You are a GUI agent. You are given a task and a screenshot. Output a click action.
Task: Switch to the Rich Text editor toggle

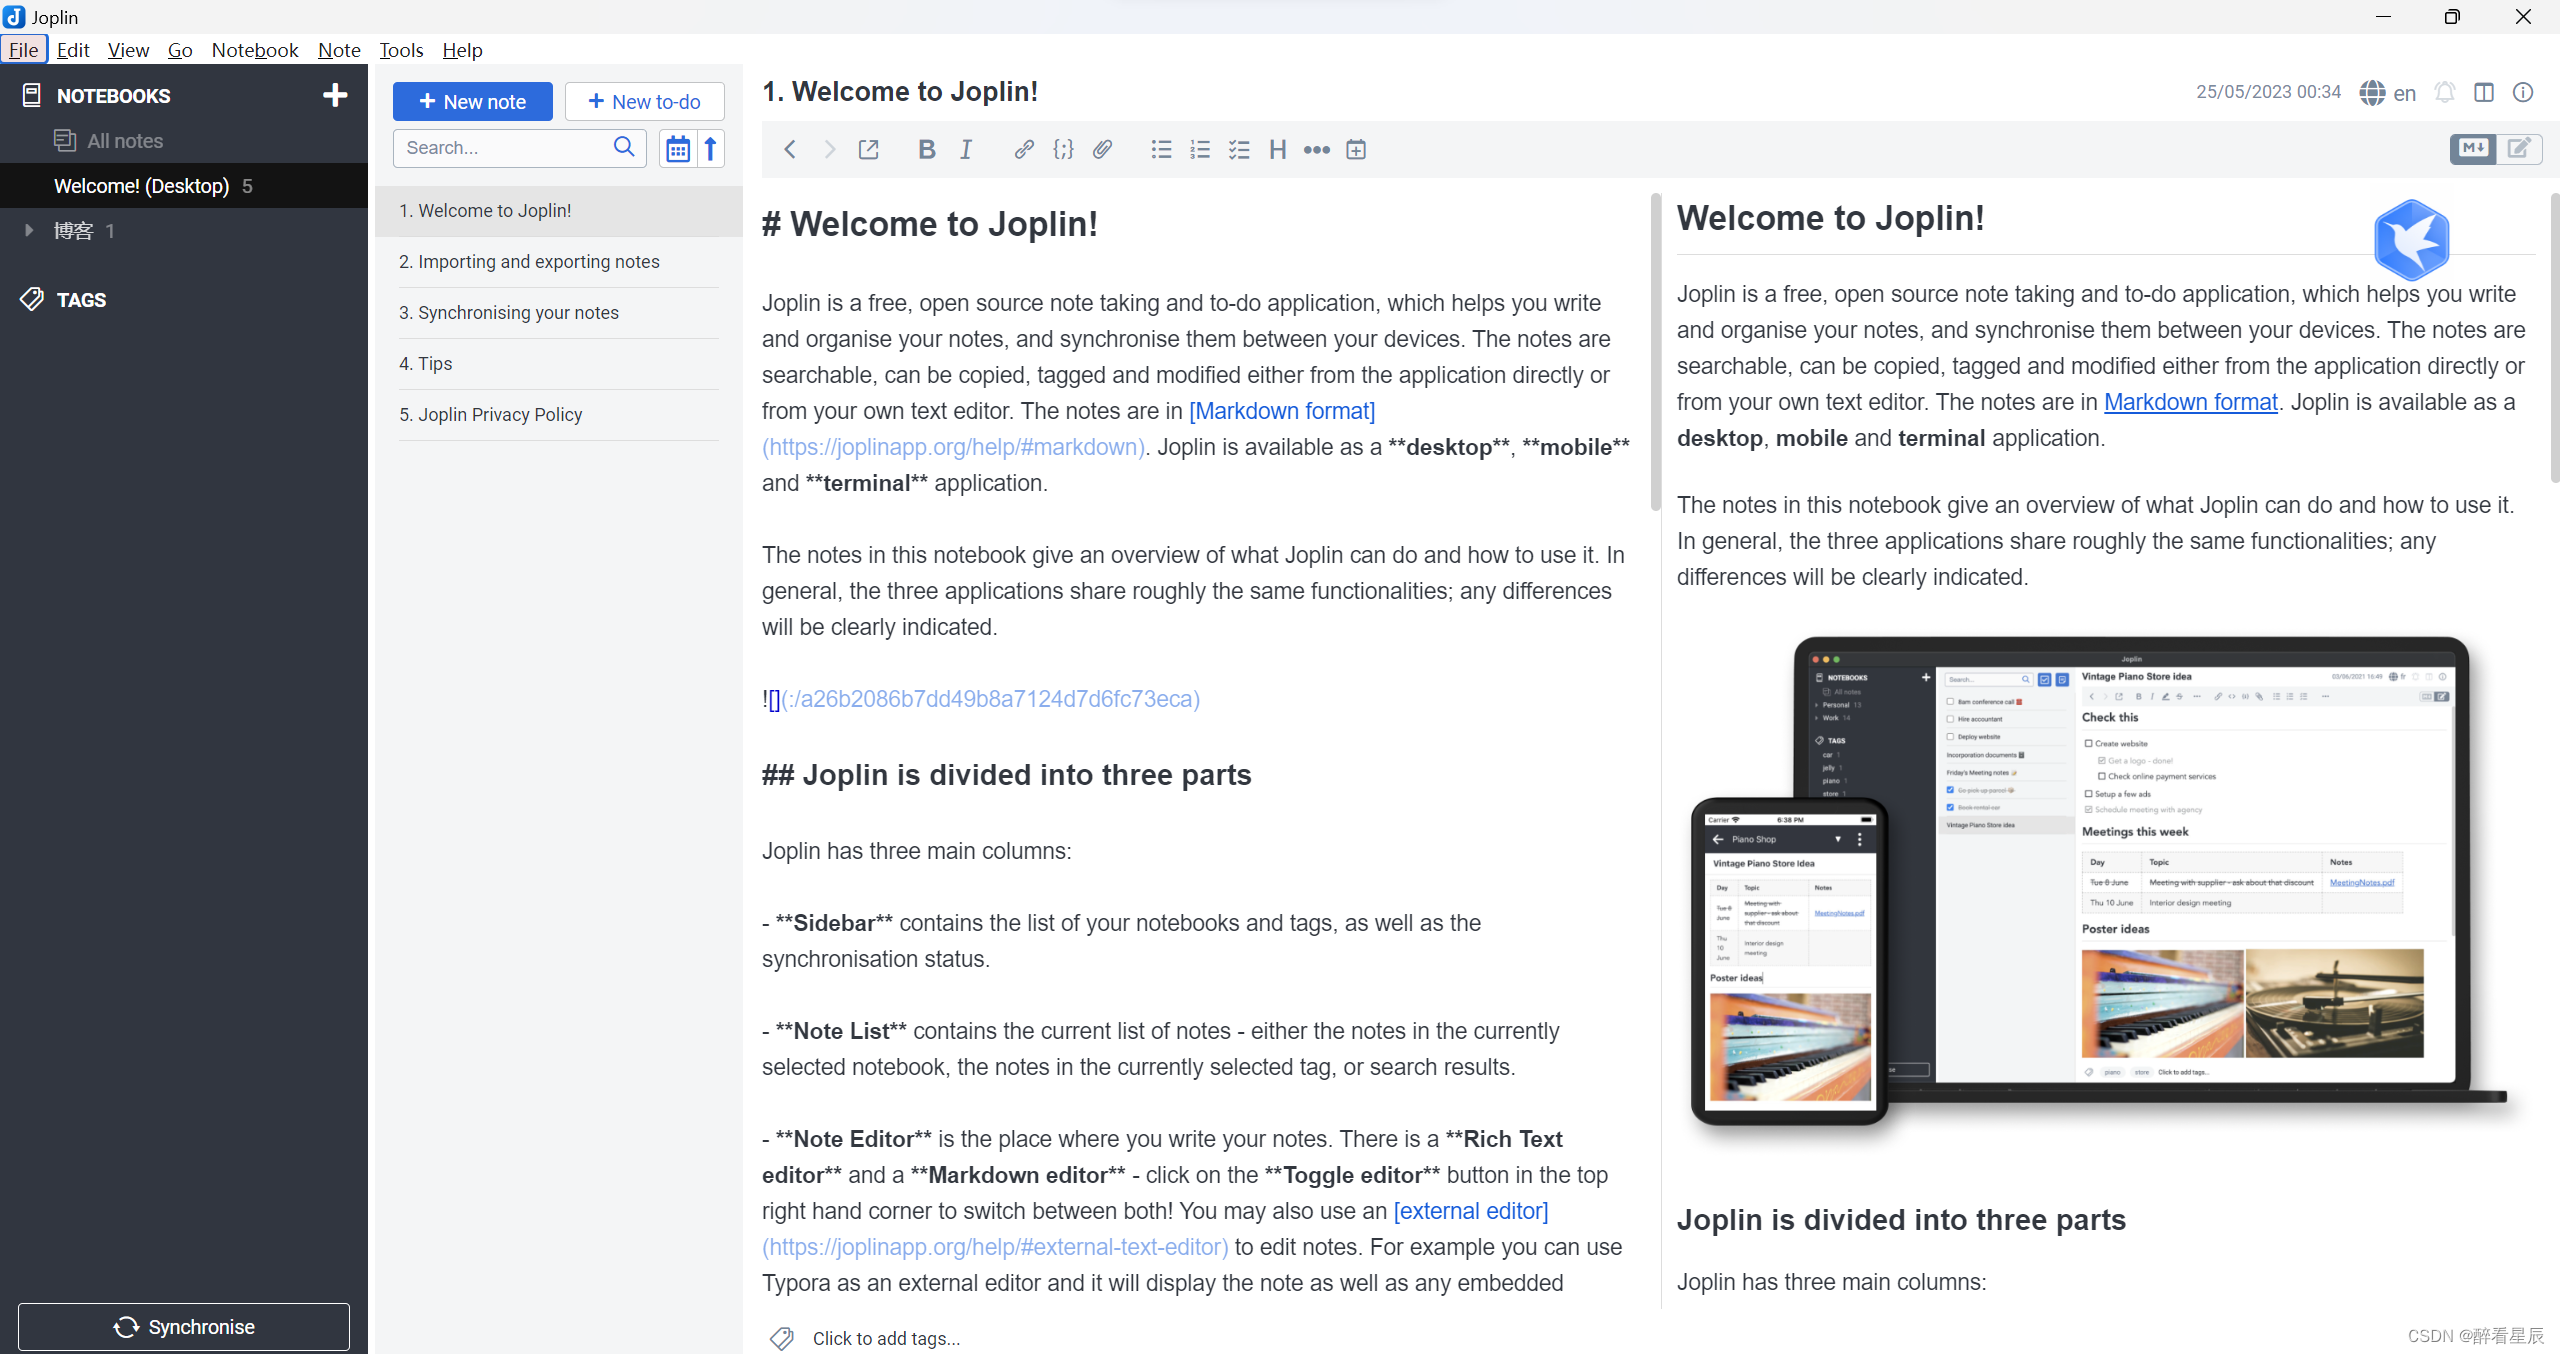tap(2519, 149)
